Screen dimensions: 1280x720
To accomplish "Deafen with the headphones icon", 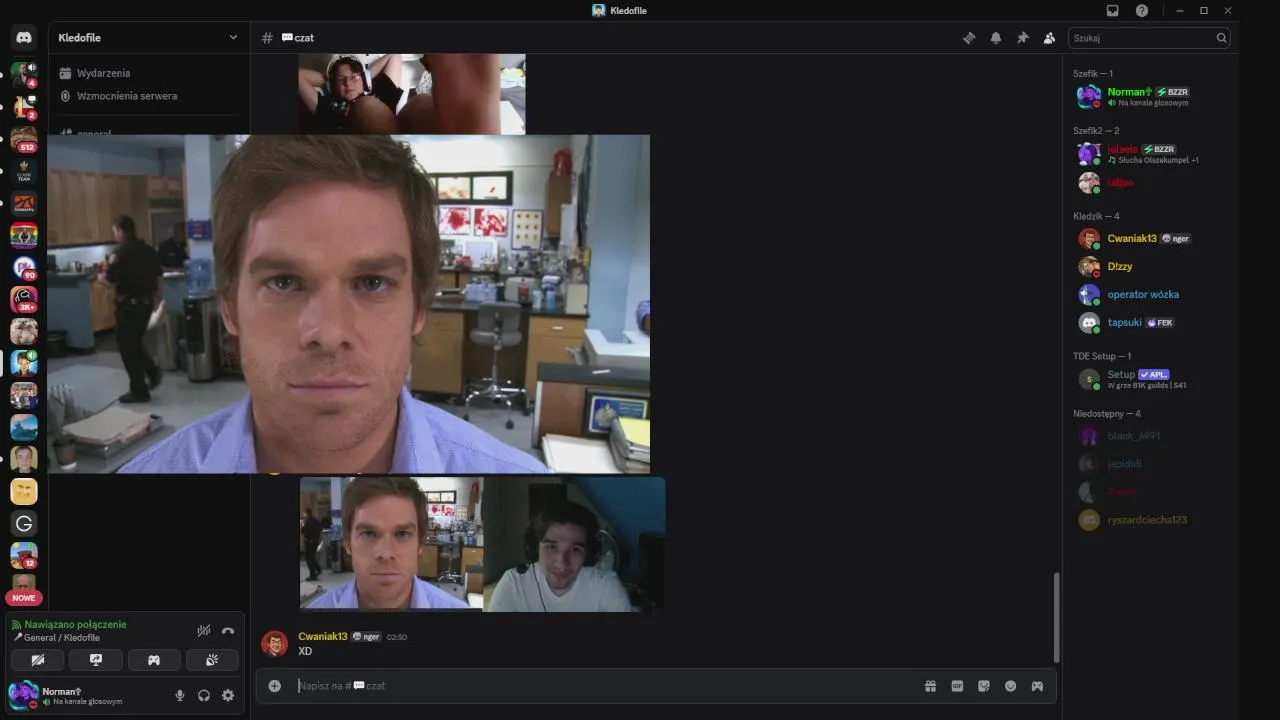I will tap(204, 695).
